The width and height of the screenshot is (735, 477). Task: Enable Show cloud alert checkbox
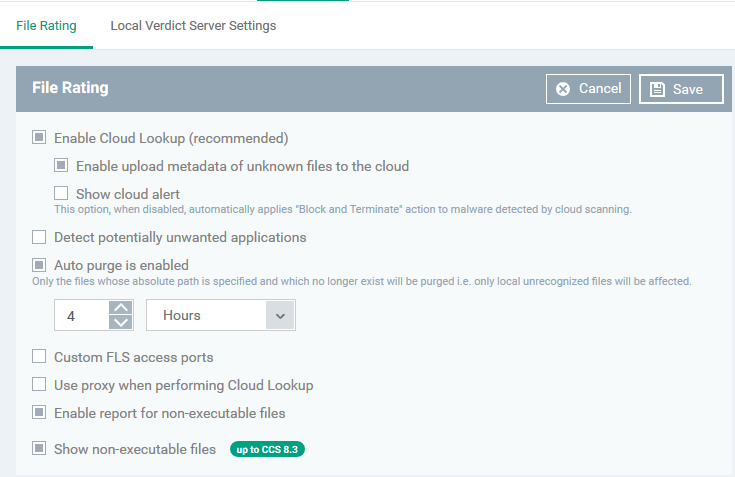point(61,193)
